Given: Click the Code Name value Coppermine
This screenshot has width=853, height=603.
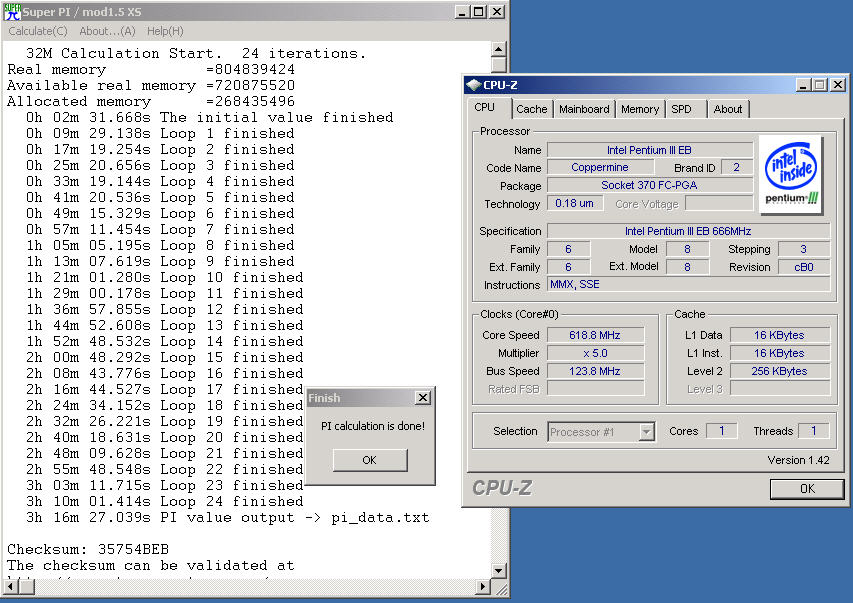Looking at the screenshot, I should pos(600,167).
